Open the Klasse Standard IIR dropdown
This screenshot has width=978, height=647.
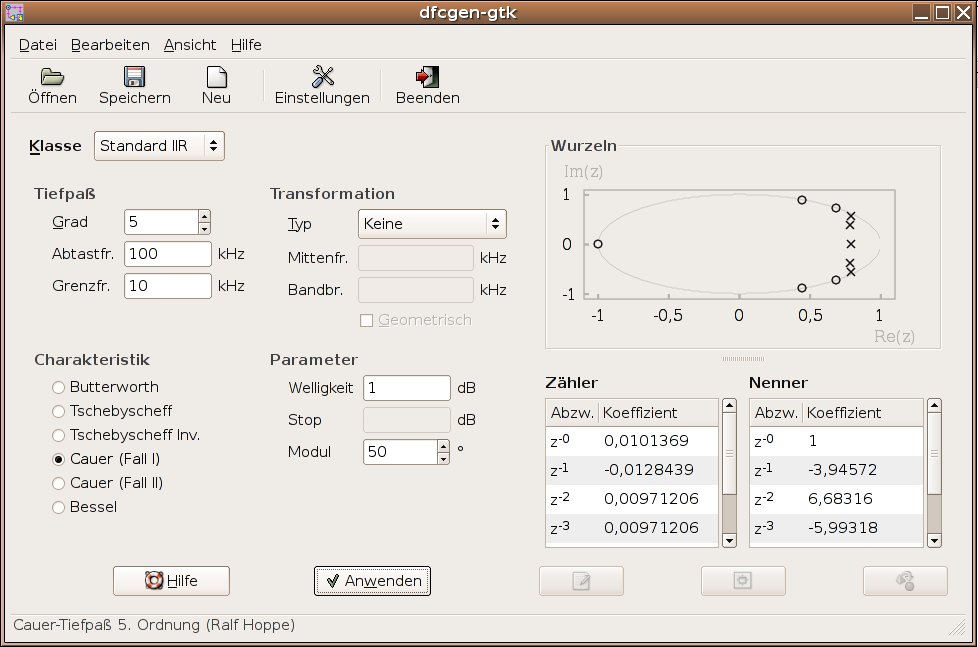tap(159, 146)
